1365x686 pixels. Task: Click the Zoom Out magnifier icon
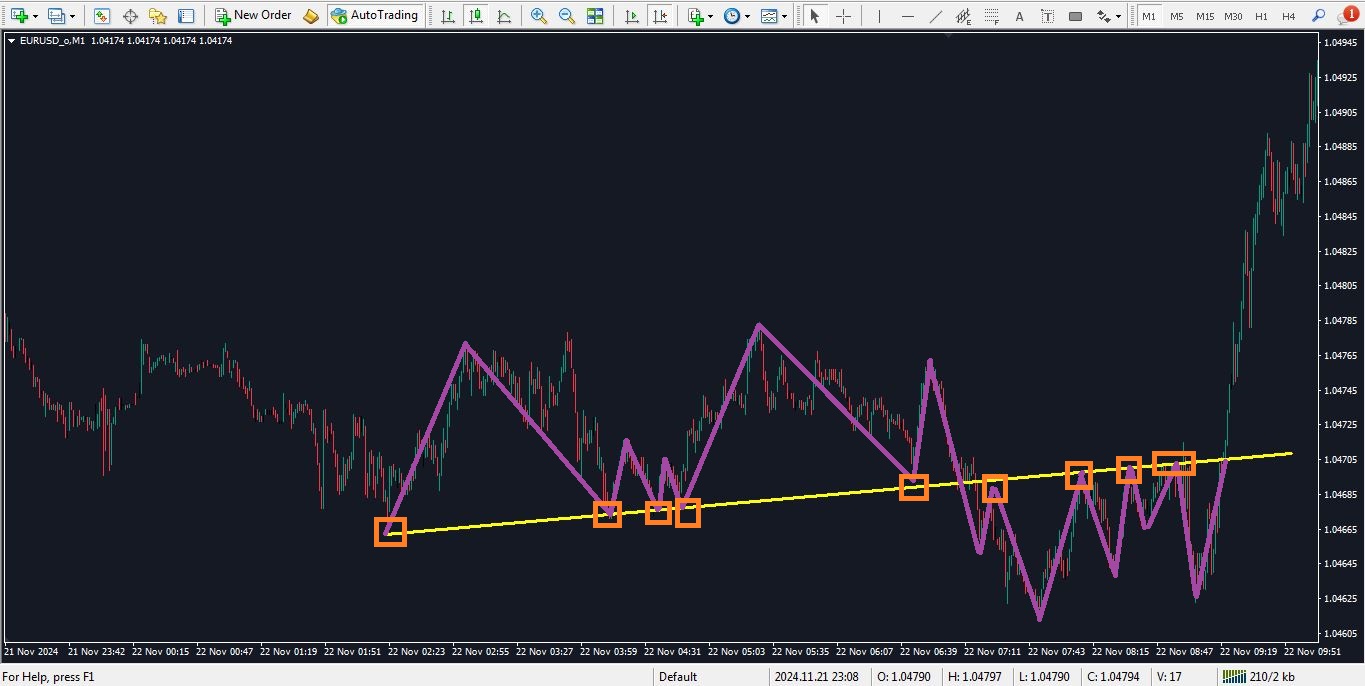point(567,16)
